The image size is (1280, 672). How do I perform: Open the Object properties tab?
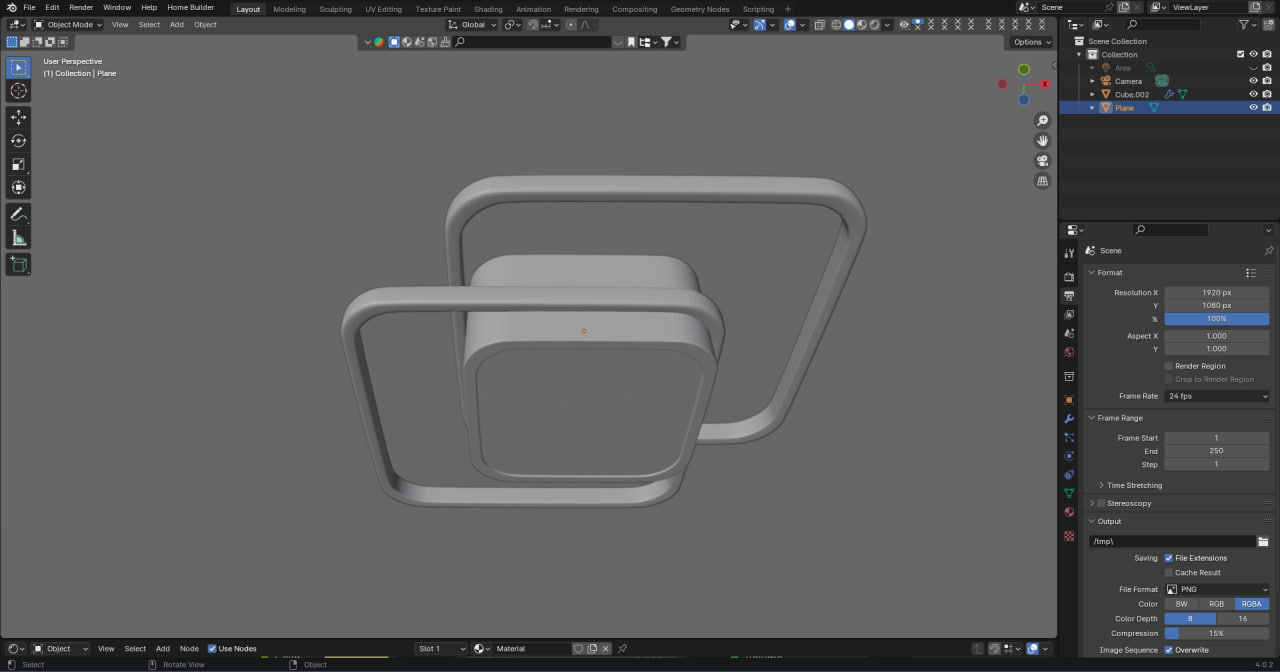coord(1069,400)
